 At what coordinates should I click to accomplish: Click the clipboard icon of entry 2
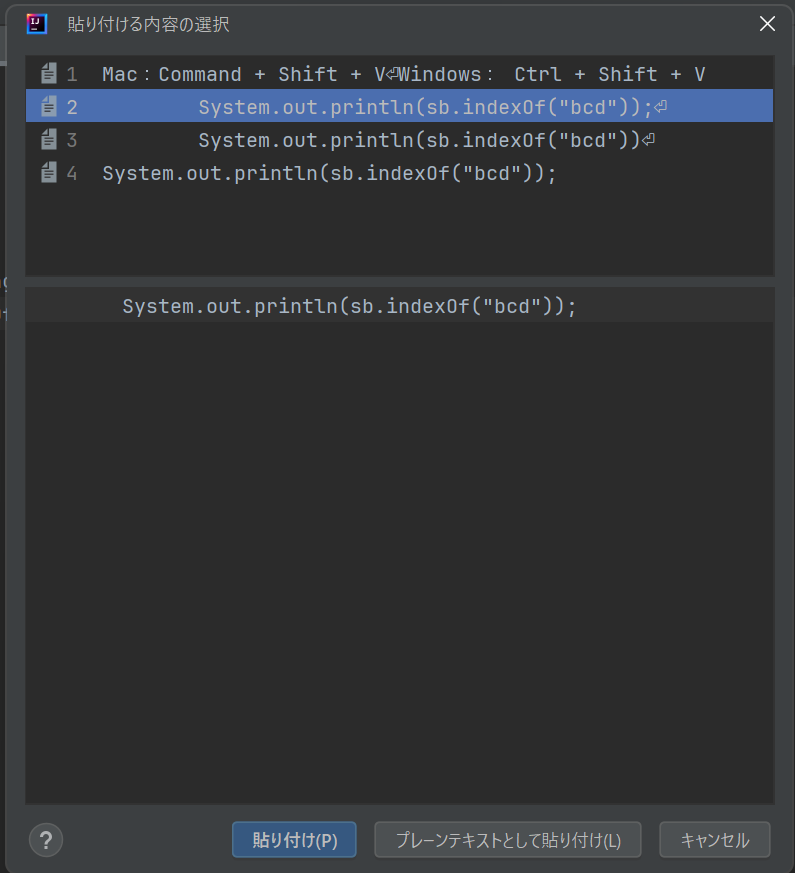[49, 107]
